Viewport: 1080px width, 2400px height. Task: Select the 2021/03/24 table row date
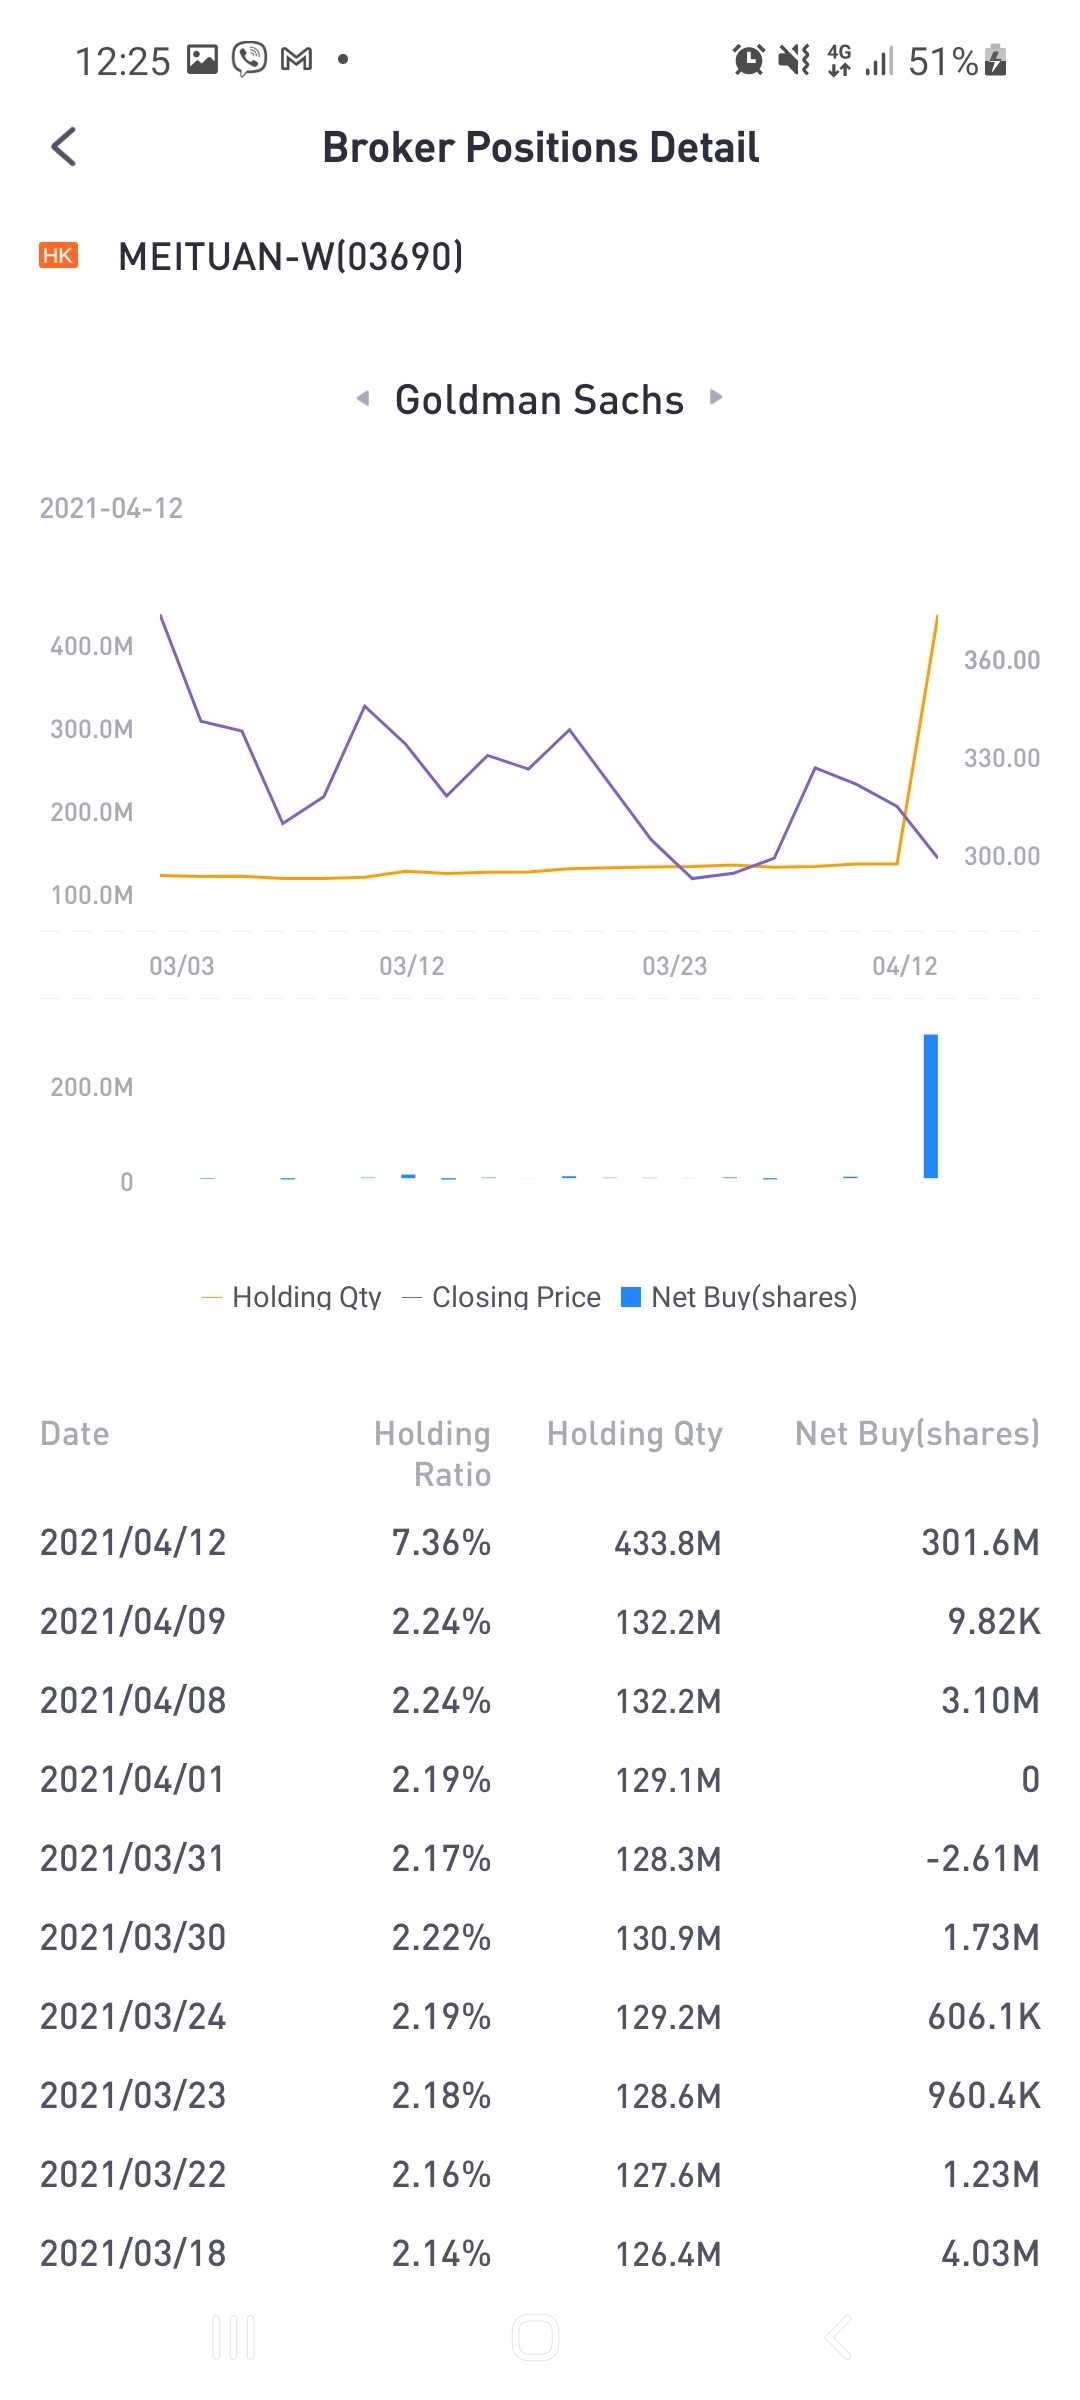[x=133, y=2016]
